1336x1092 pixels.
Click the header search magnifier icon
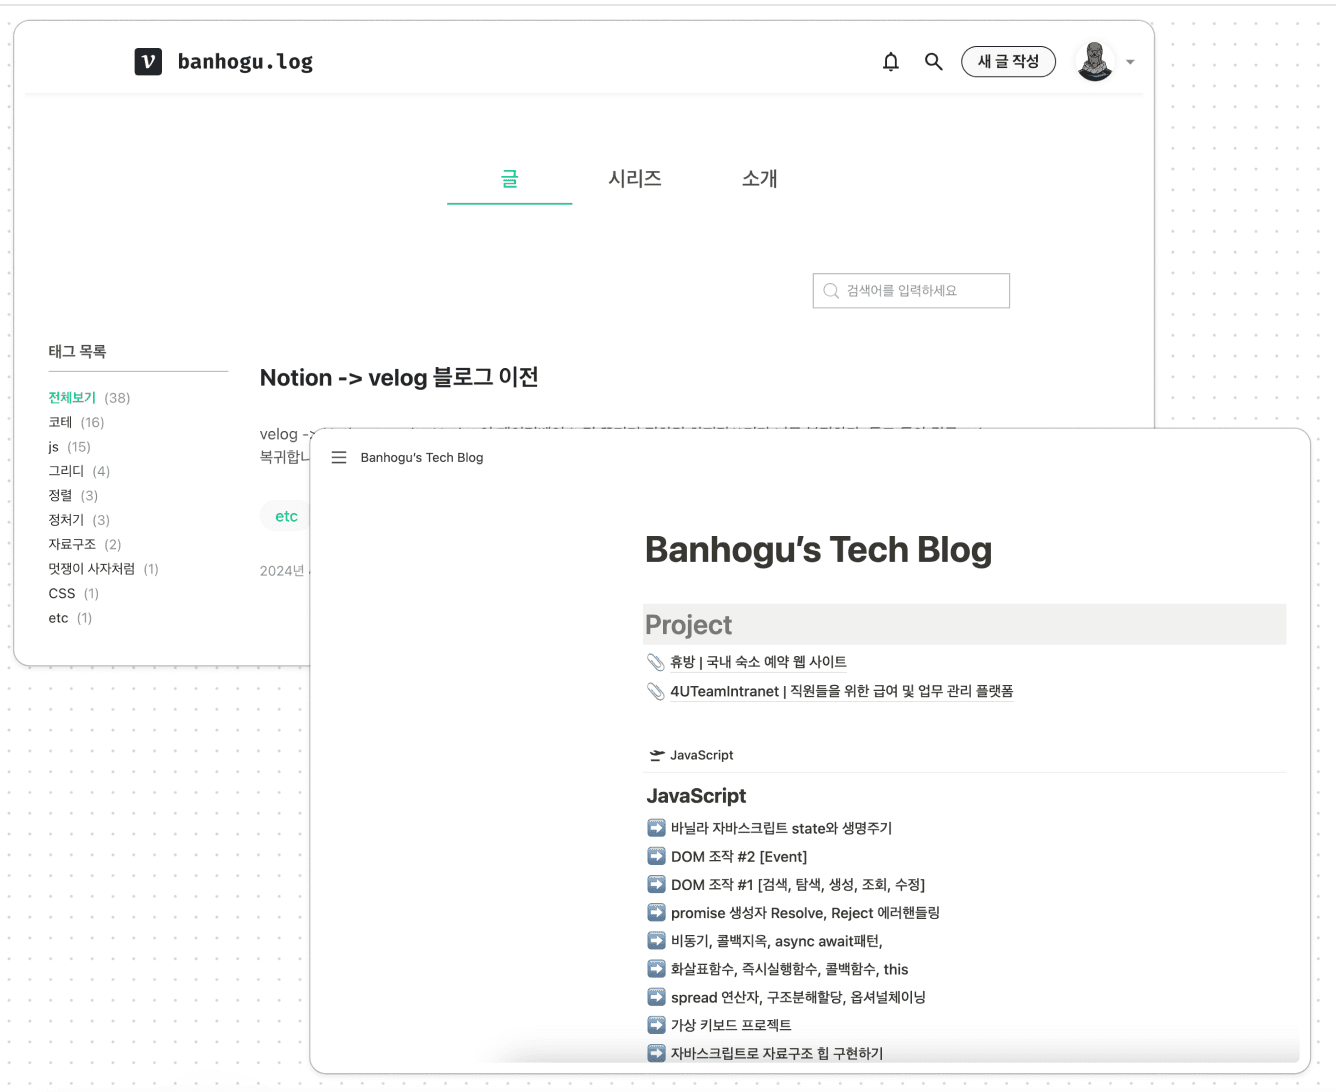click(933, 62)
